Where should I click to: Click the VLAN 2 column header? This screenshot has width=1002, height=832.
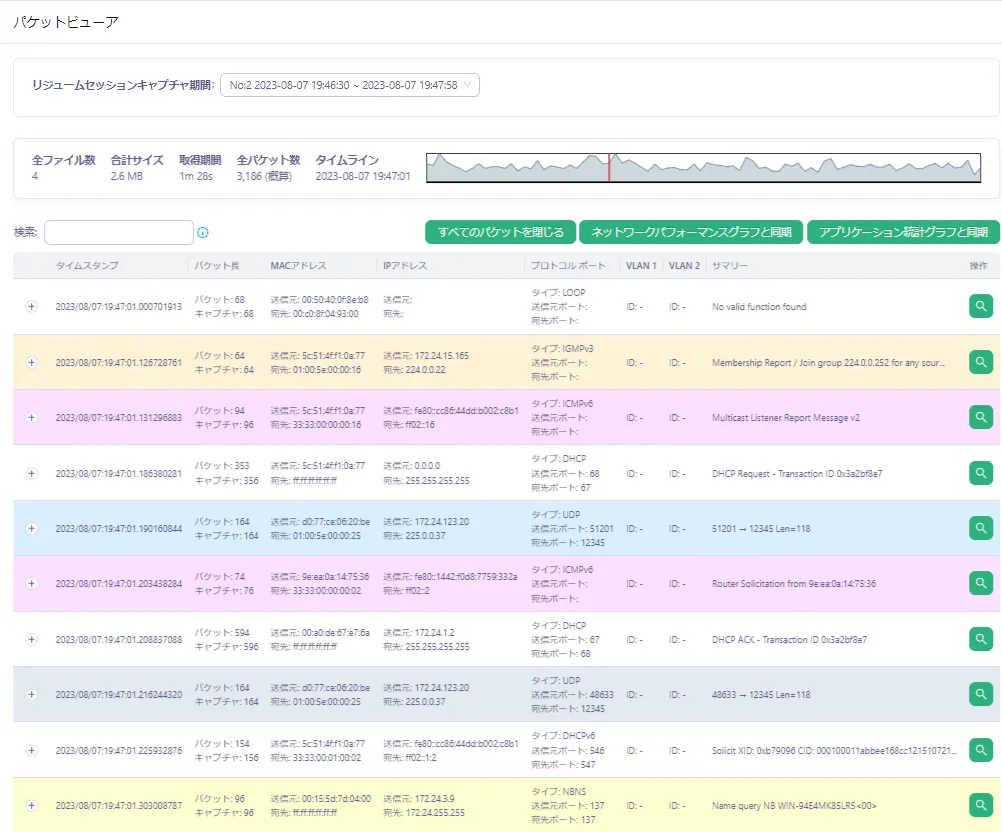coord(684,266)
